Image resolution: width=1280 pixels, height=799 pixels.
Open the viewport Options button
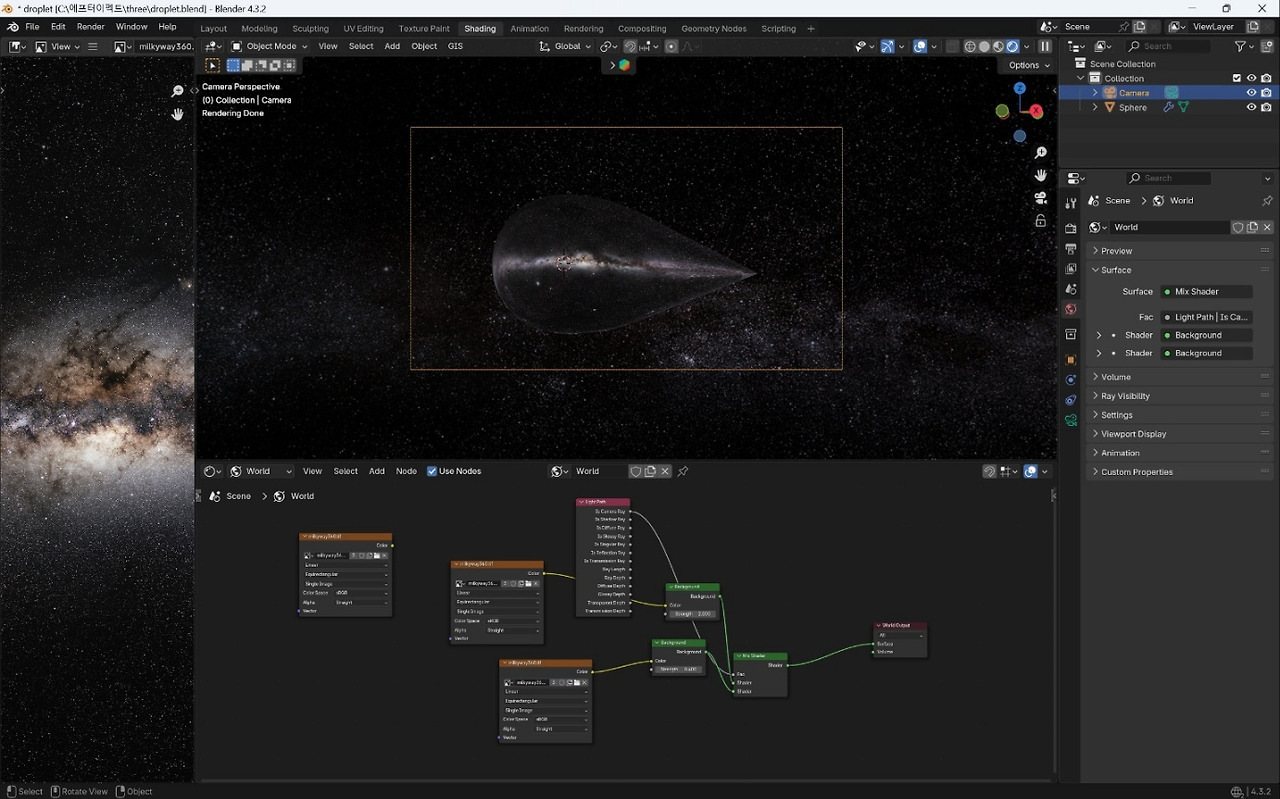[x=1027, y=65]
